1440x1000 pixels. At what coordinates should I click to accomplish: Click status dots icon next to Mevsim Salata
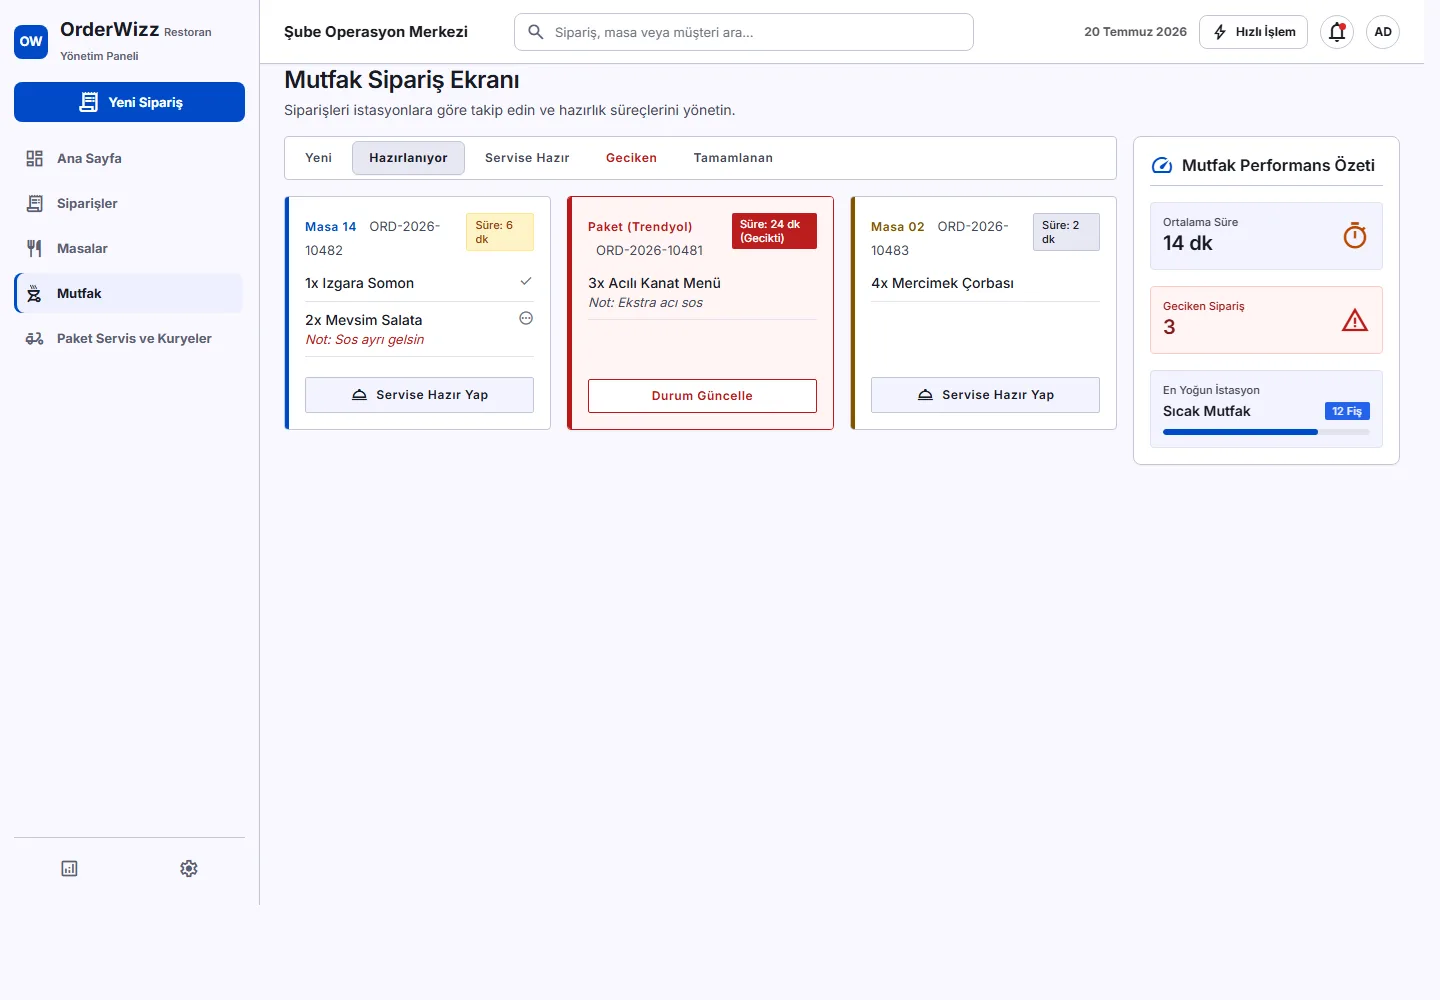pos(526,318)
